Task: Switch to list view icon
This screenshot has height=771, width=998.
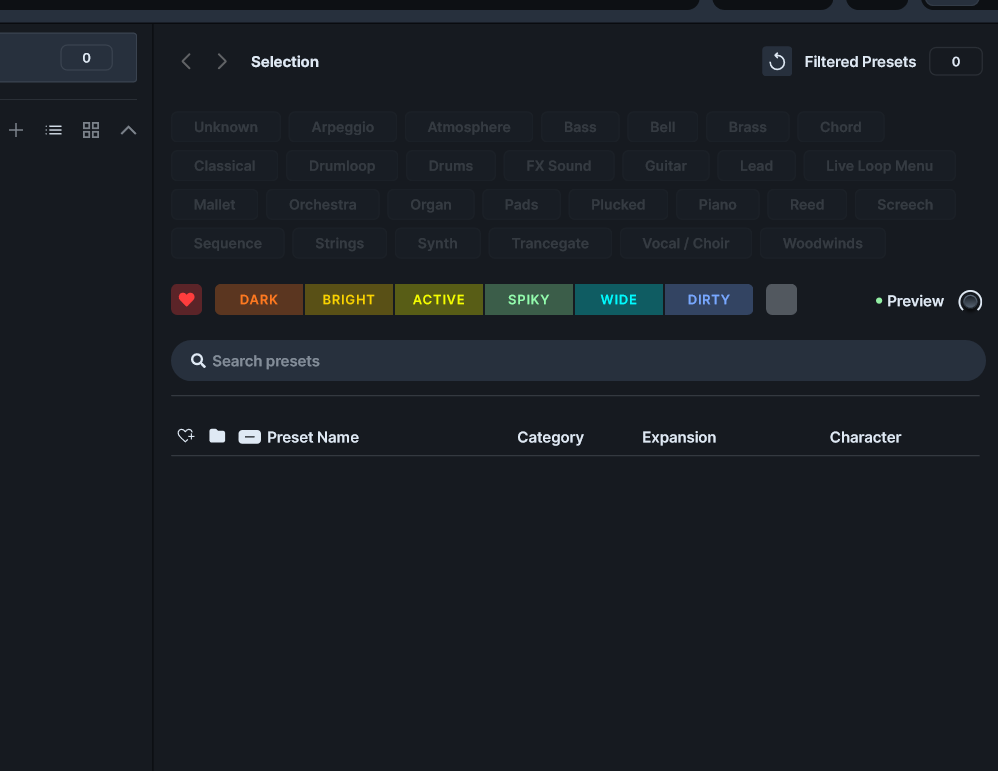Action: (54, 130)
